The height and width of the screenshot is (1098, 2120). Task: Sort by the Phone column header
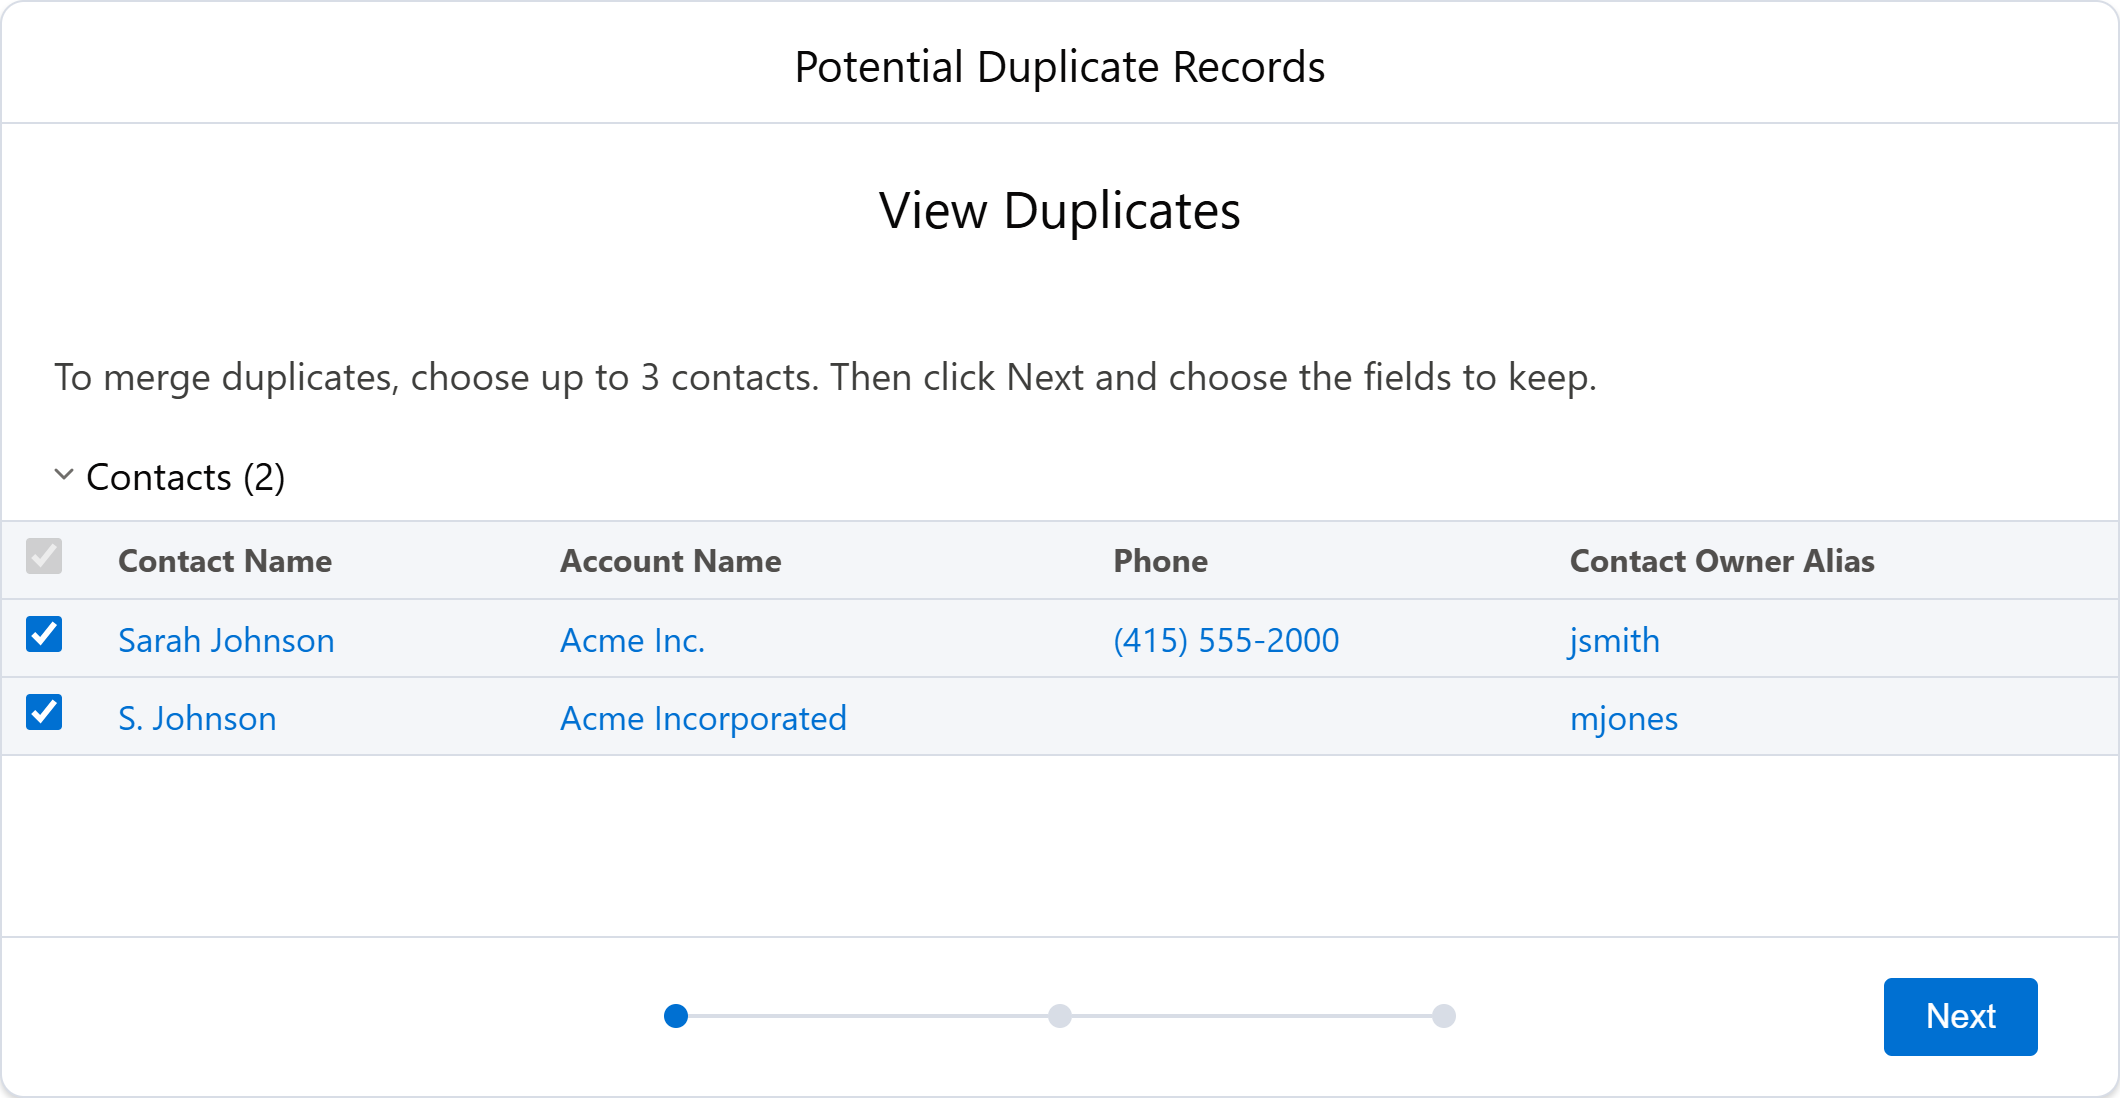click(1160, 561)
